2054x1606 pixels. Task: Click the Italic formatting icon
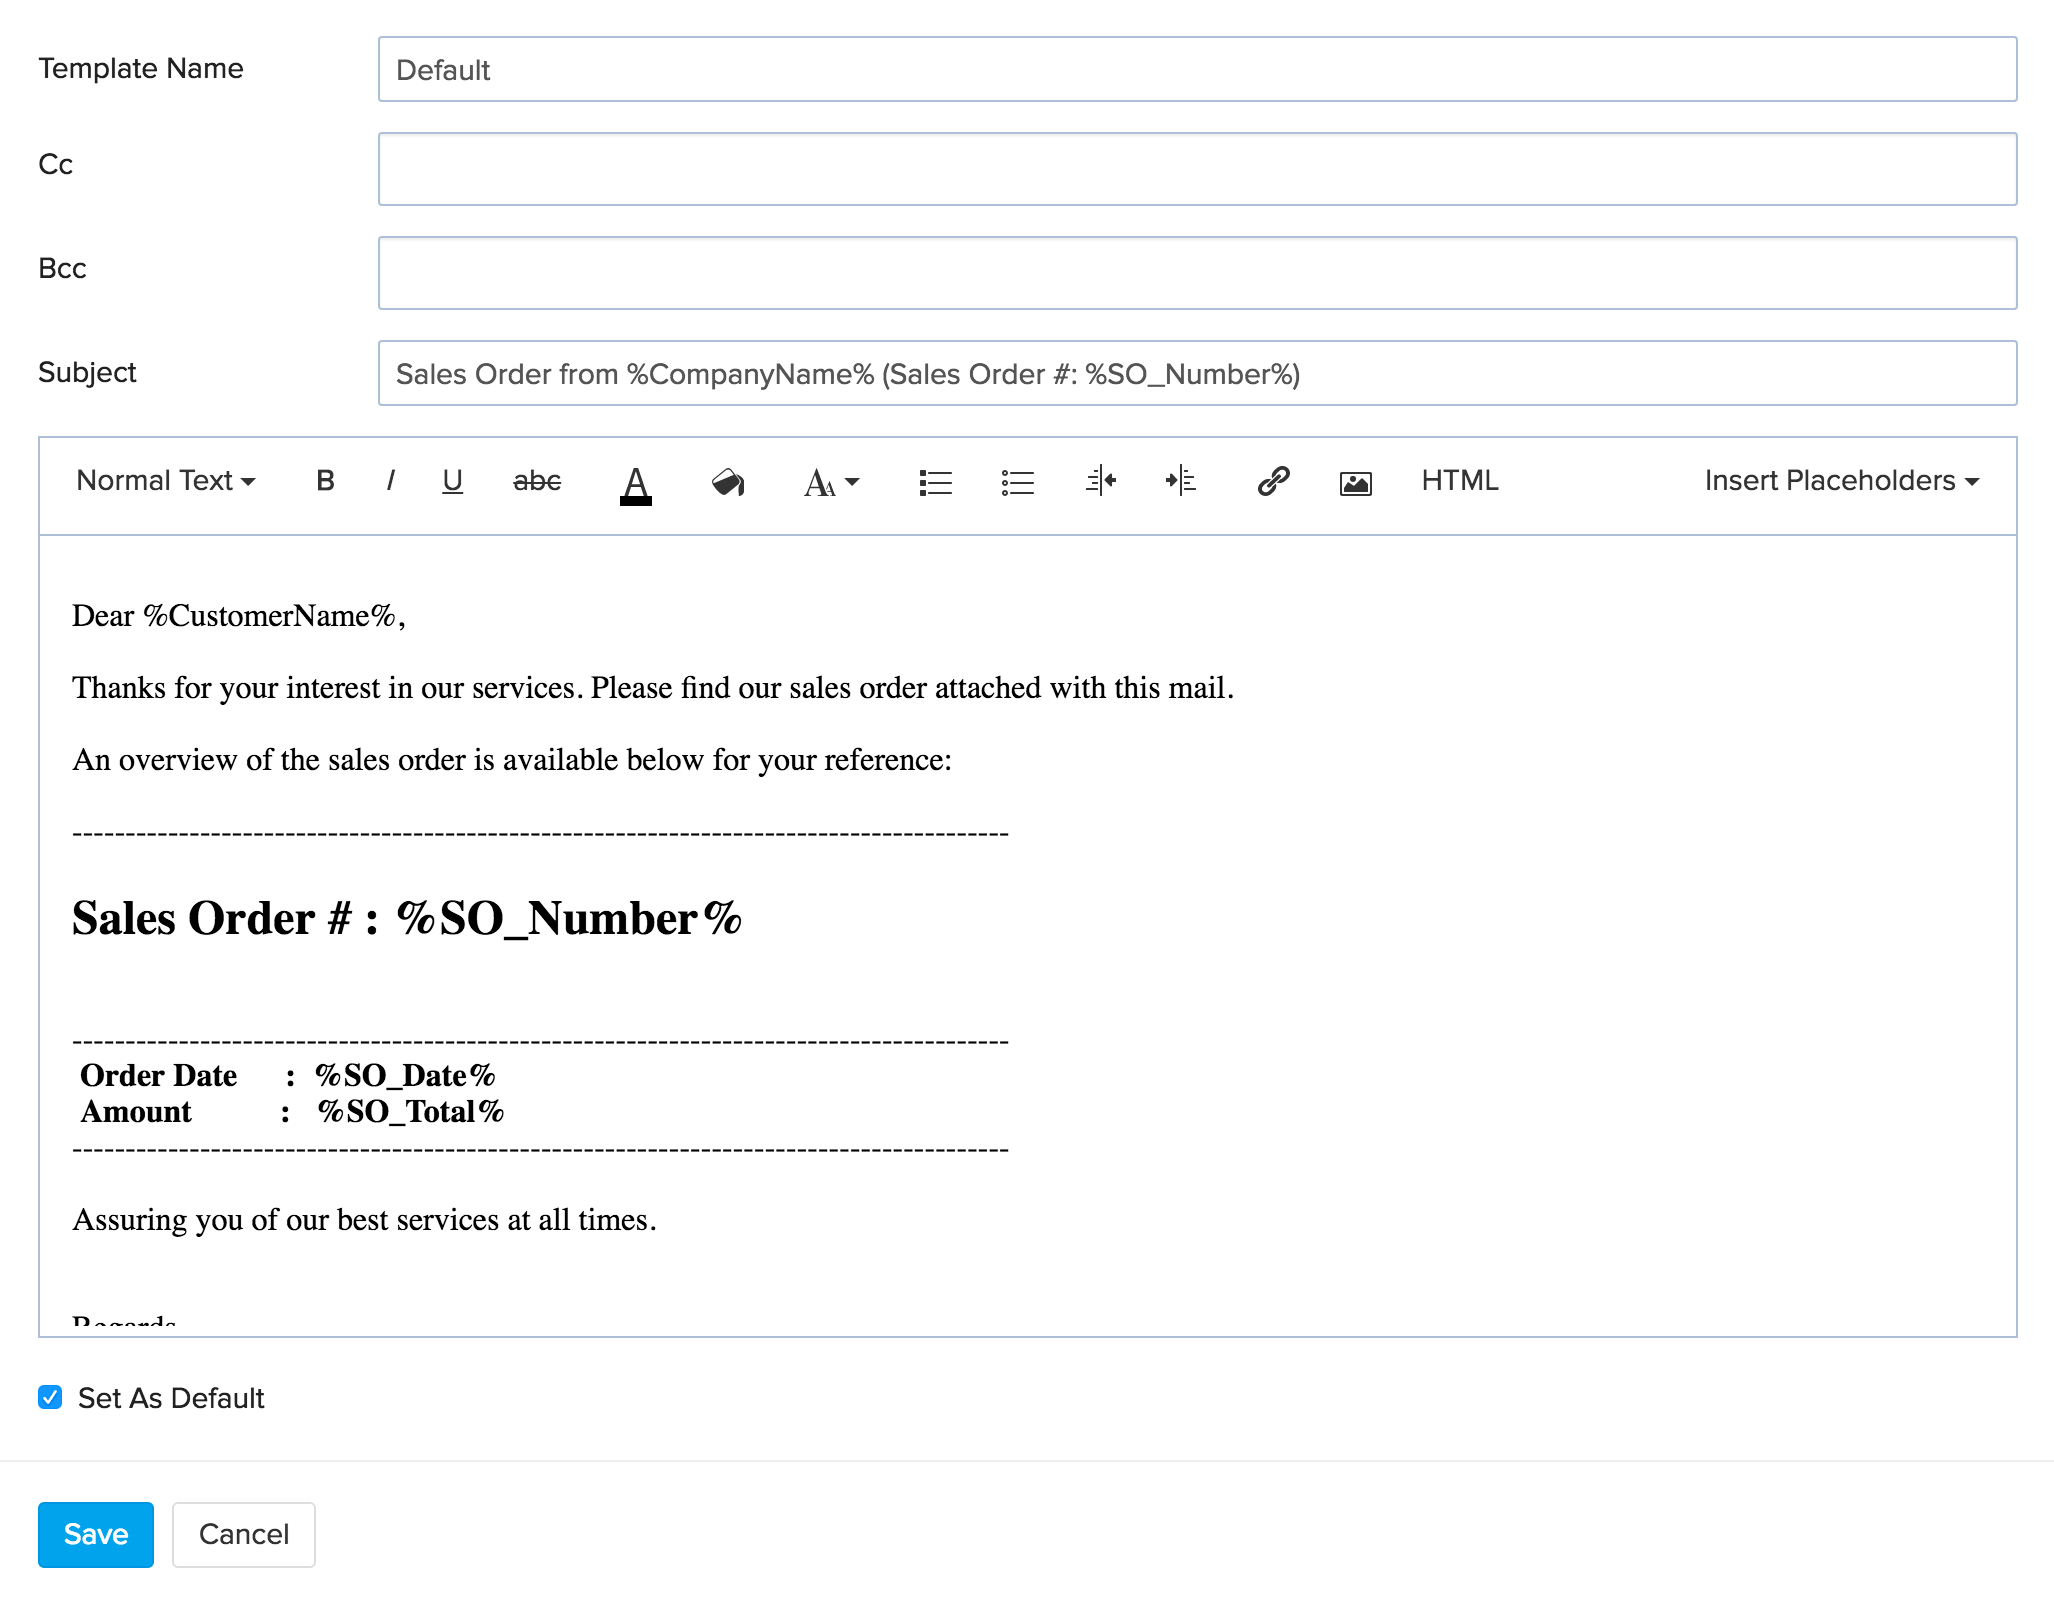392,484
